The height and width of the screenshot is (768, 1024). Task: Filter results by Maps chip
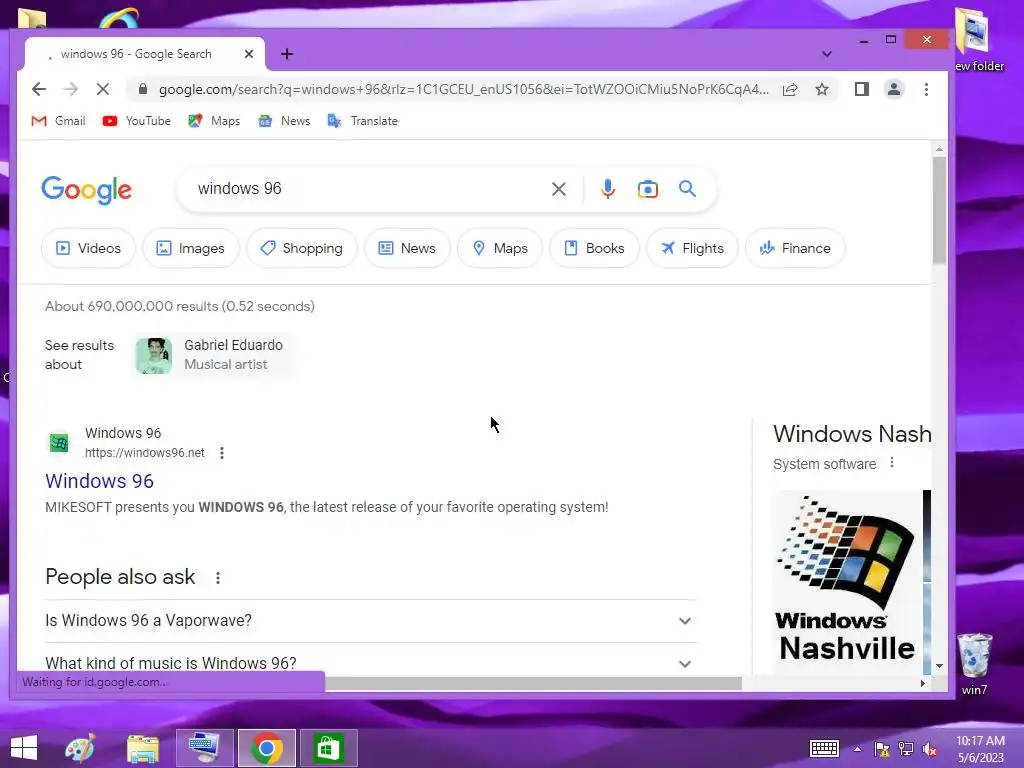[500, 248]
